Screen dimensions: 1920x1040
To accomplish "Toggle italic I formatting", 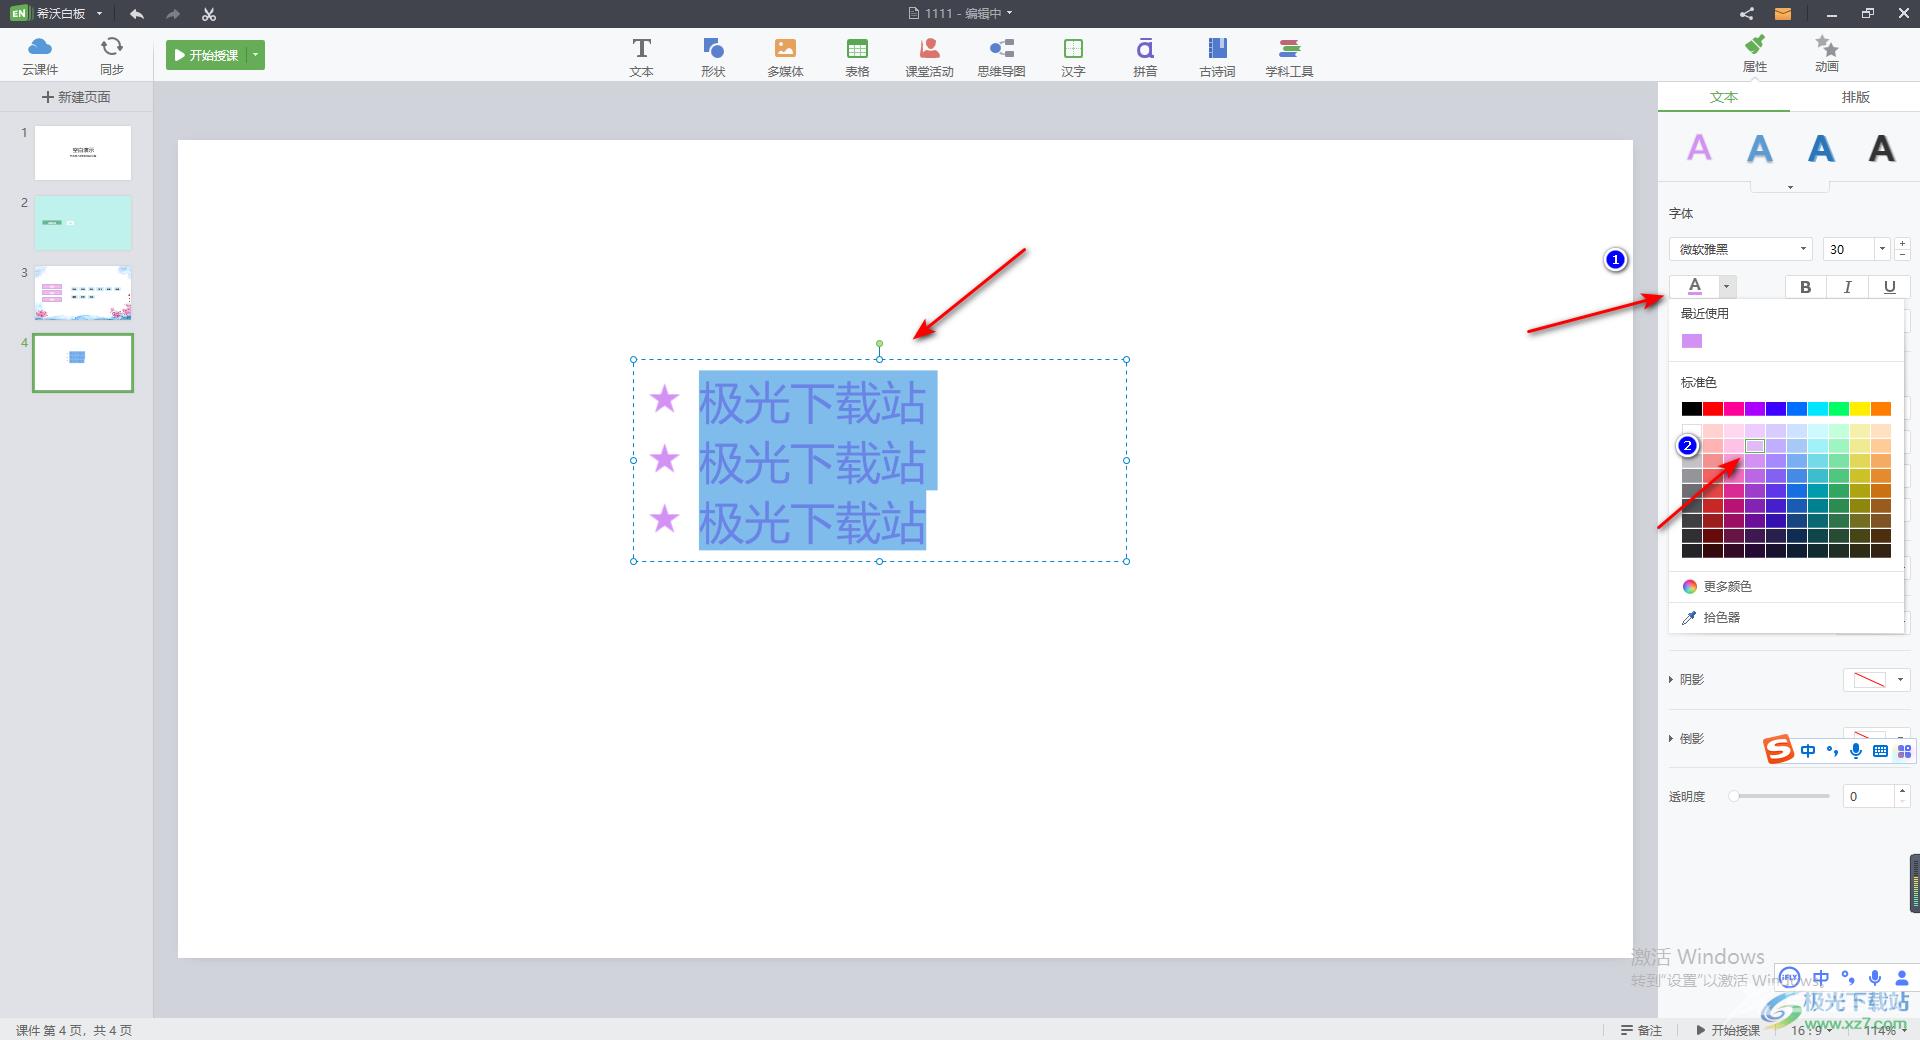I will pyautogui.click(x=1847, y=287).
